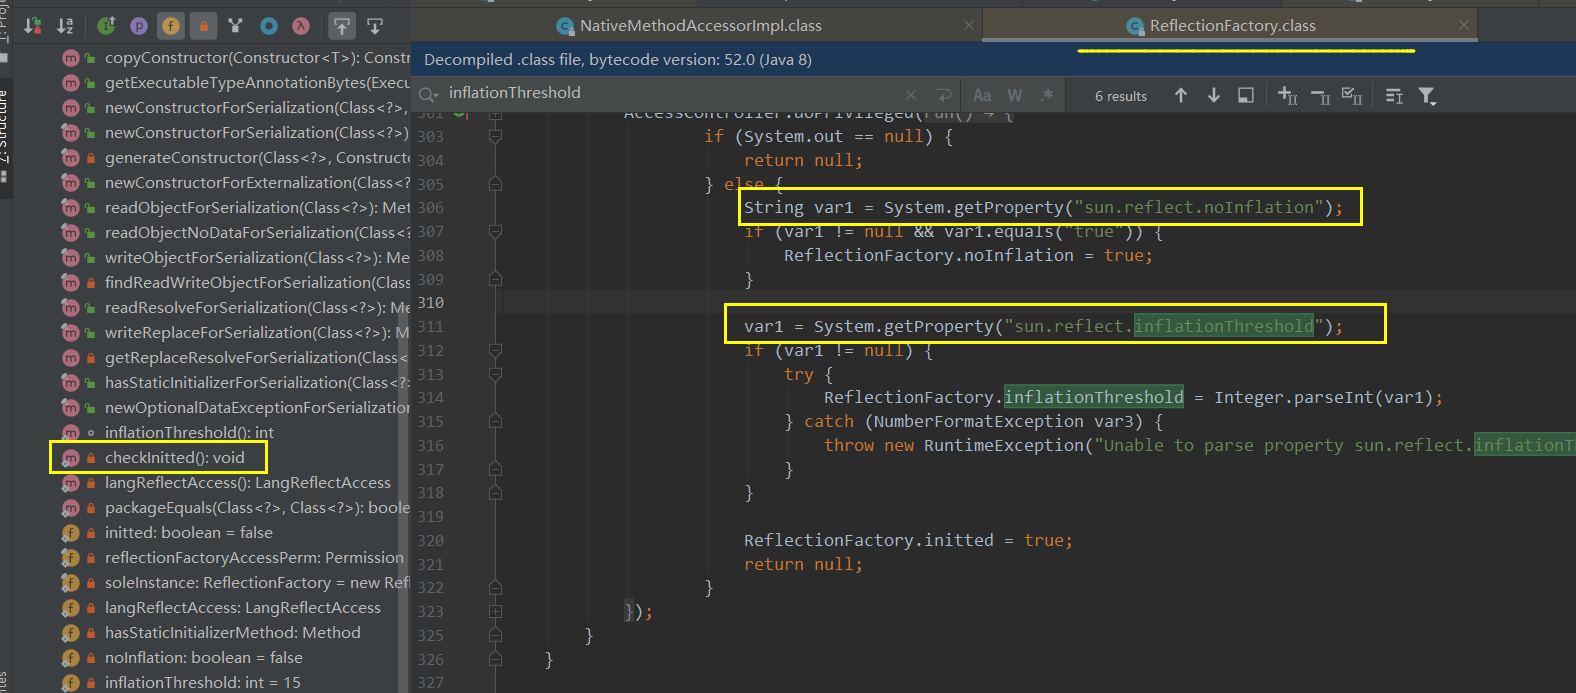
Task: Select writeObjectForSerialization method
Action: coord(257,258)
